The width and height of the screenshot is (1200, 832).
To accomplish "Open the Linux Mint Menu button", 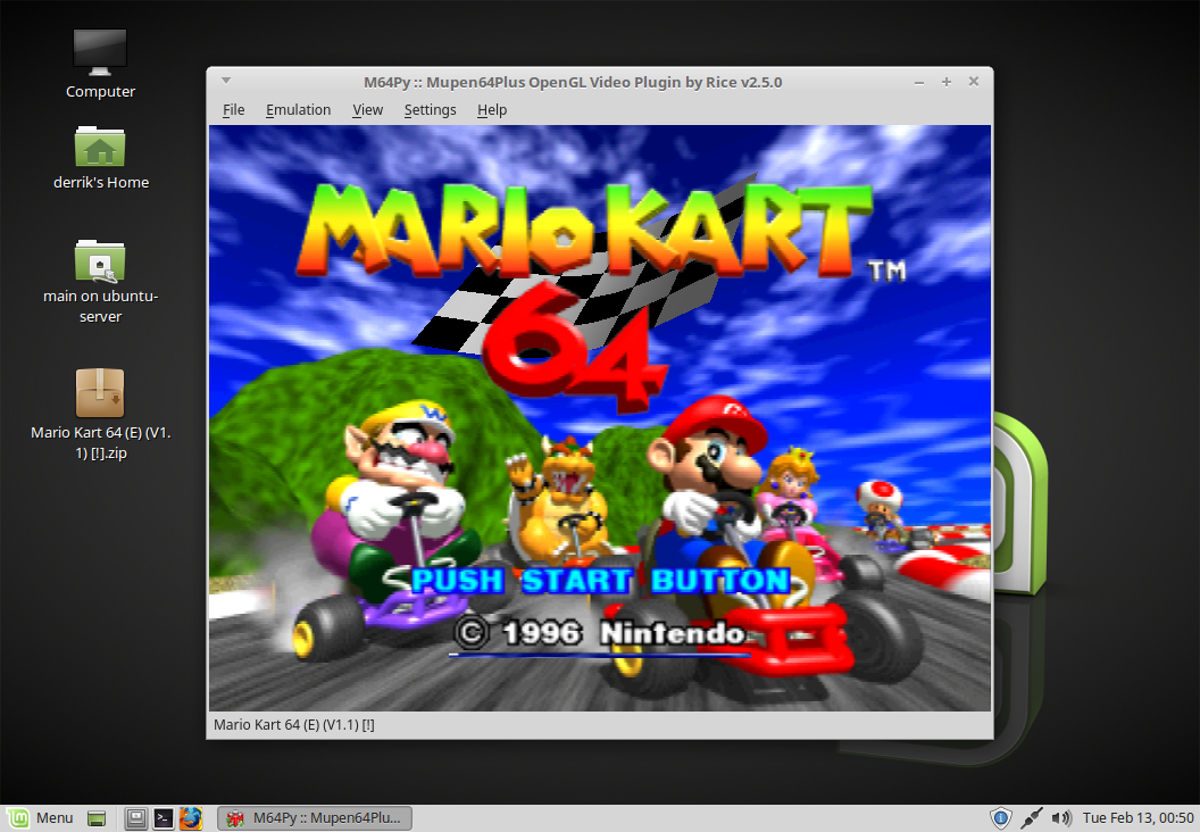I will pos(41,818).
